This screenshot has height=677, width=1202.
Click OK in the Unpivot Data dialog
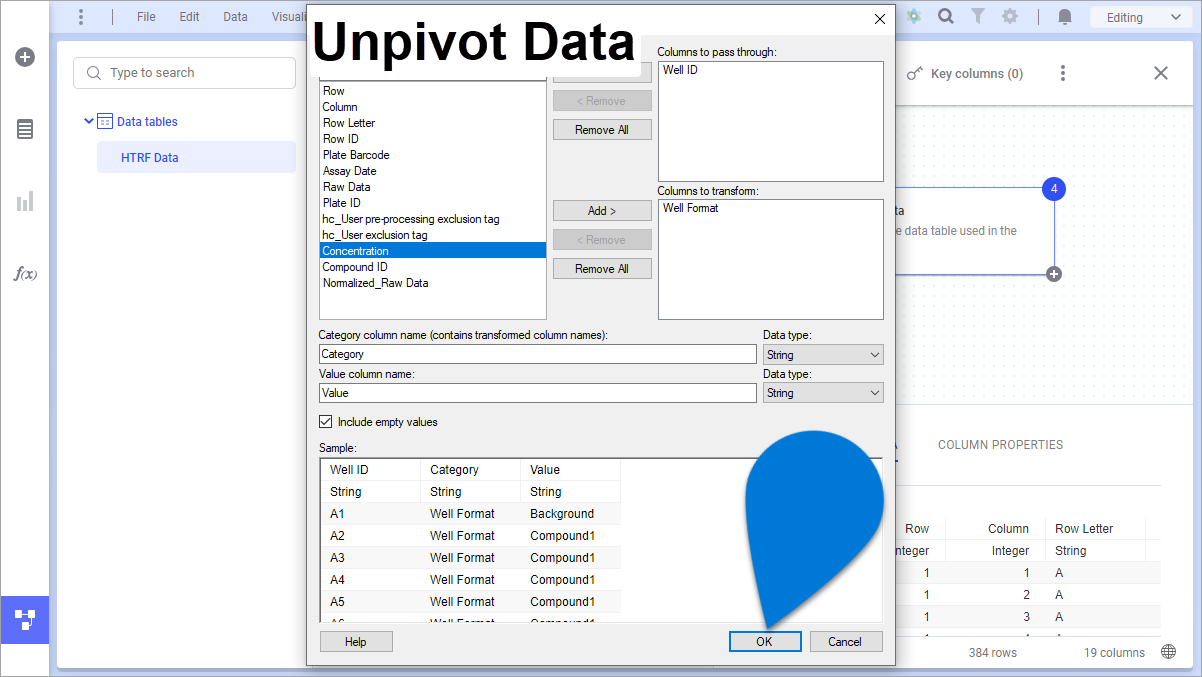764,642
